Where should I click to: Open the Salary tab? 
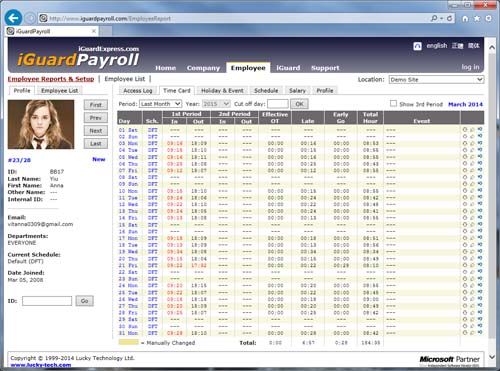(297, 90)
